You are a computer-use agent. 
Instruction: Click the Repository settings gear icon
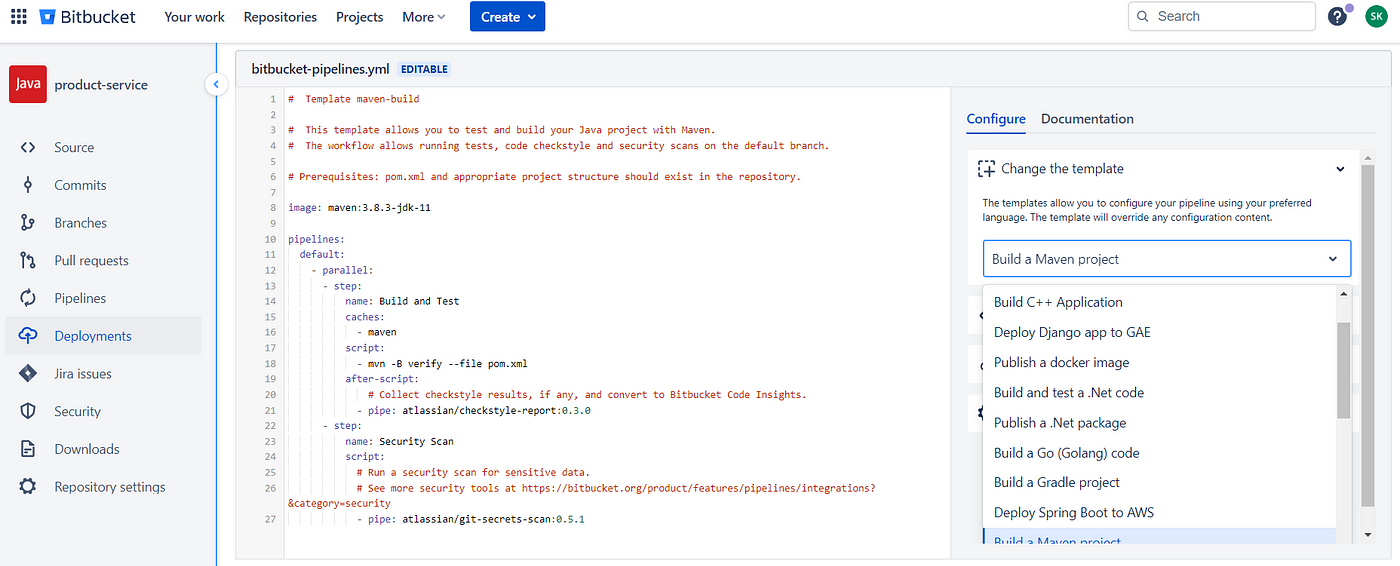point(28,487)
